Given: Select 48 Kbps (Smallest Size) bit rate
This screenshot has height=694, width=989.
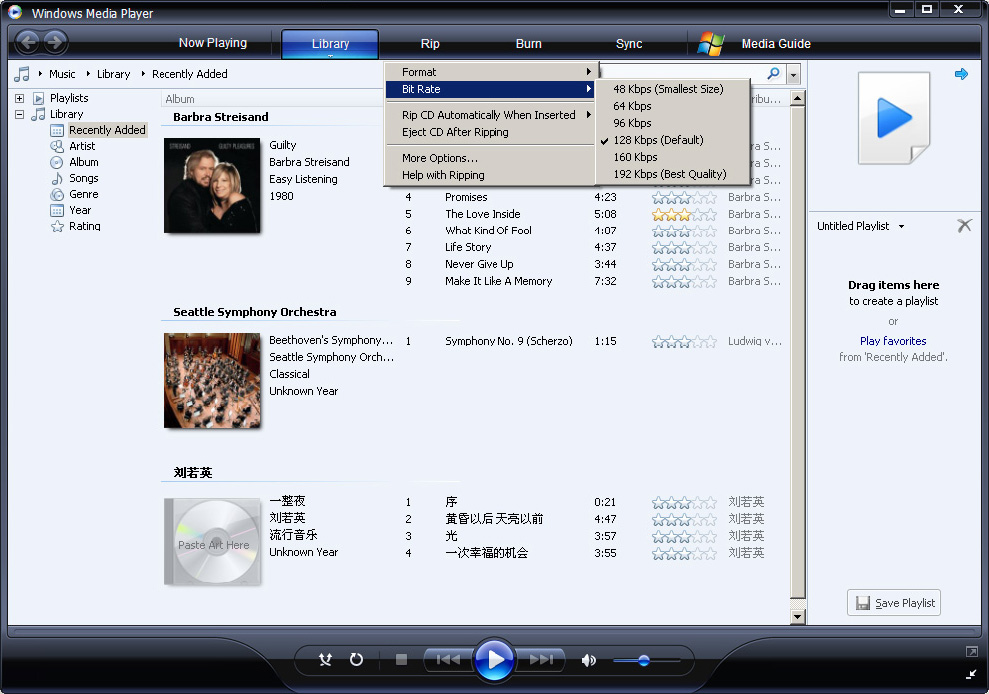Looking at the screenshot, I should [672, 89].
